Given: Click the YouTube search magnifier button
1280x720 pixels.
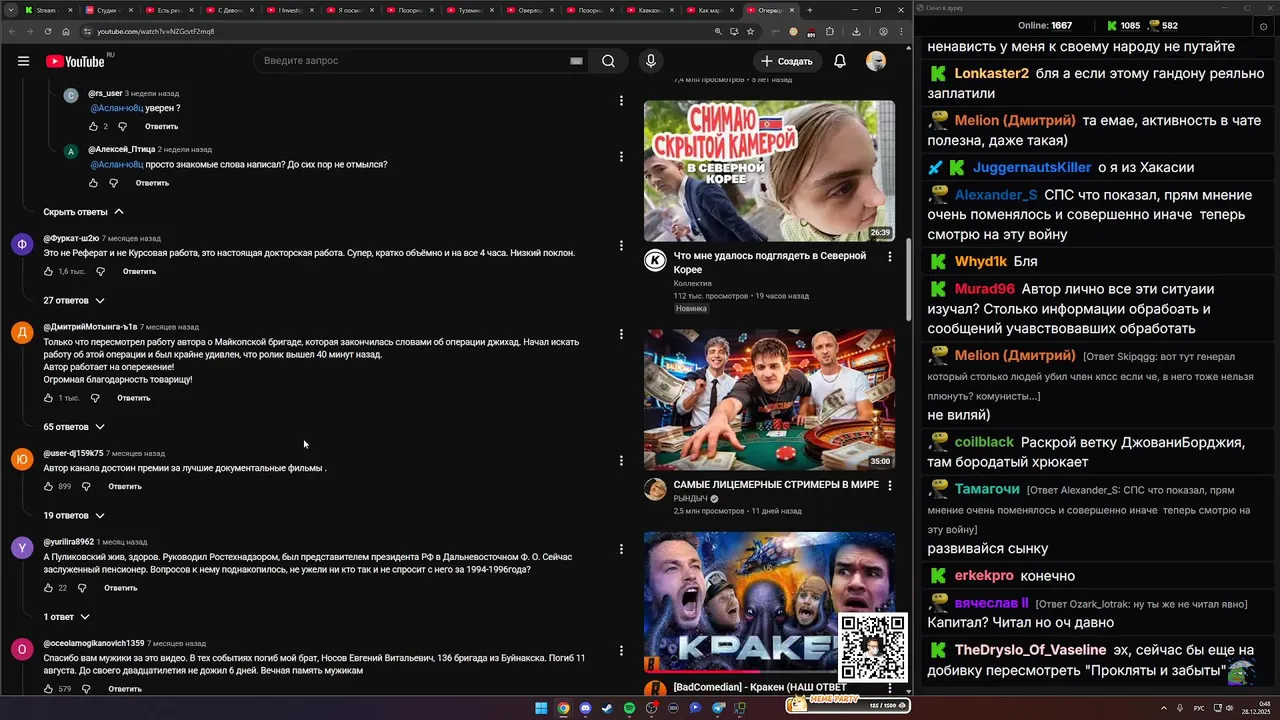Looking at the screenshot, I should (x=608, y=61).
